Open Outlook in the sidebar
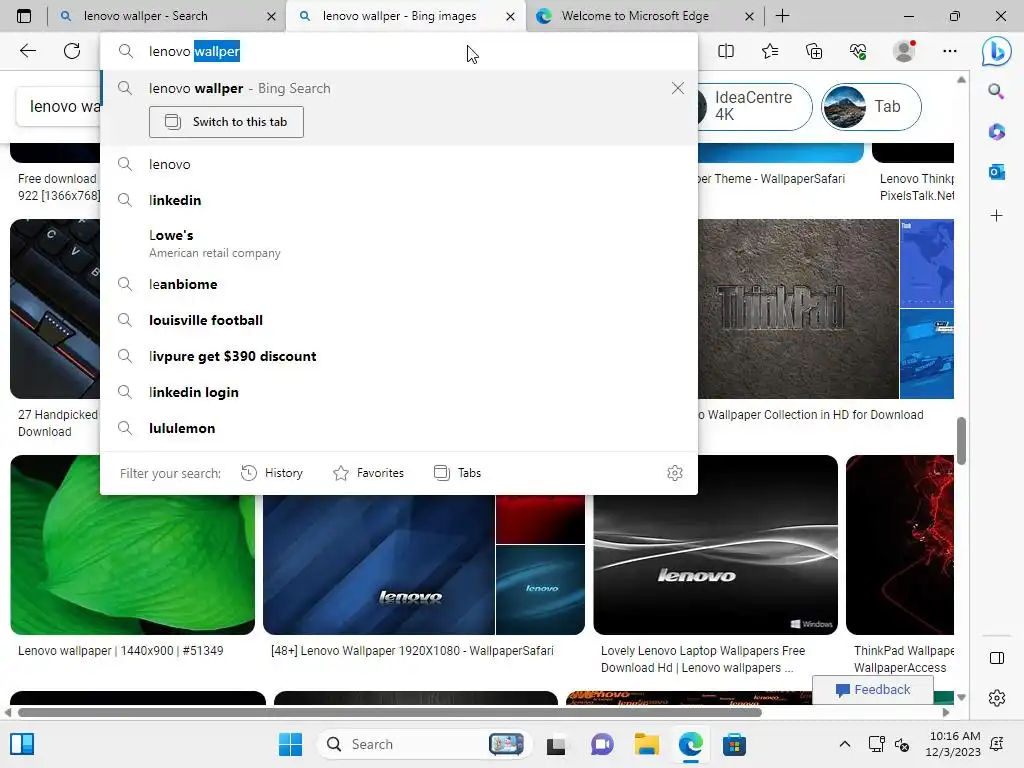Image resolution: width=1024 pixels, height=768 pixels. pyautogui.click(x=997, y=172)
